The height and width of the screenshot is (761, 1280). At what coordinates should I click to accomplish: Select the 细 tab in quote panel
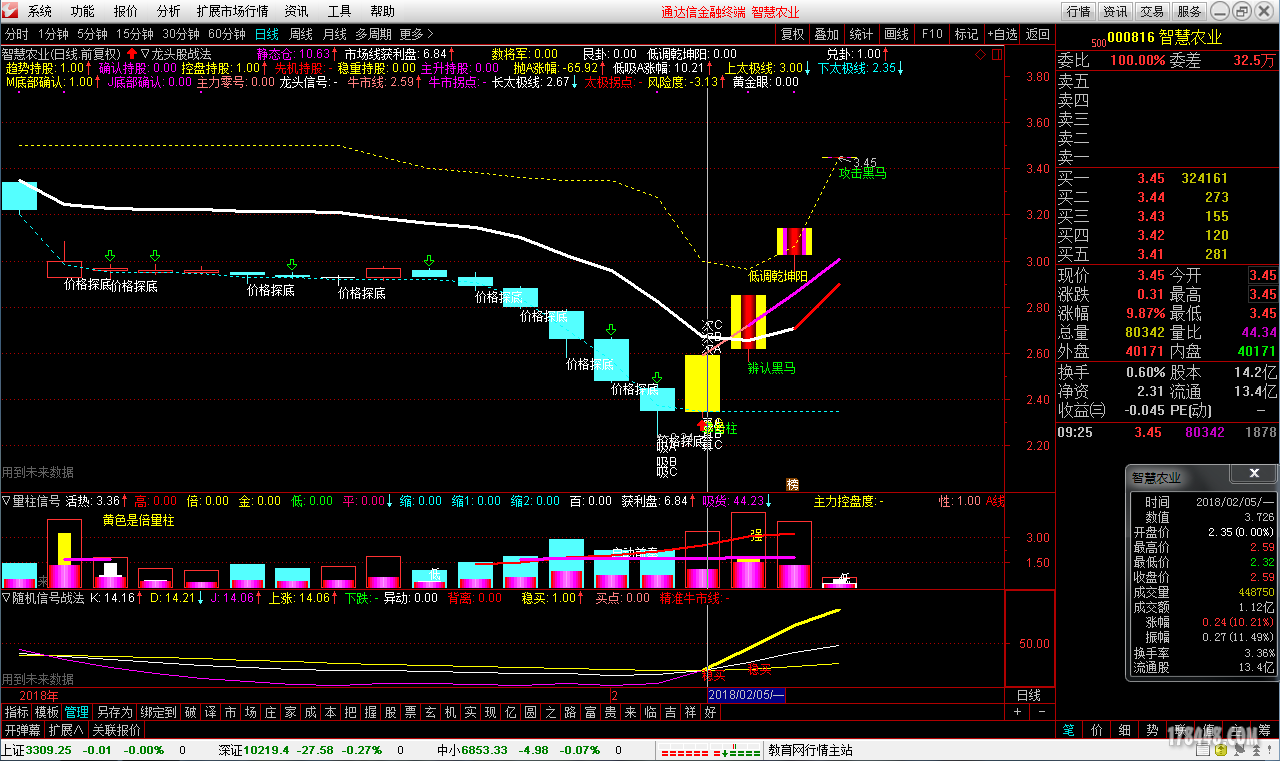tap(1124, 730)
